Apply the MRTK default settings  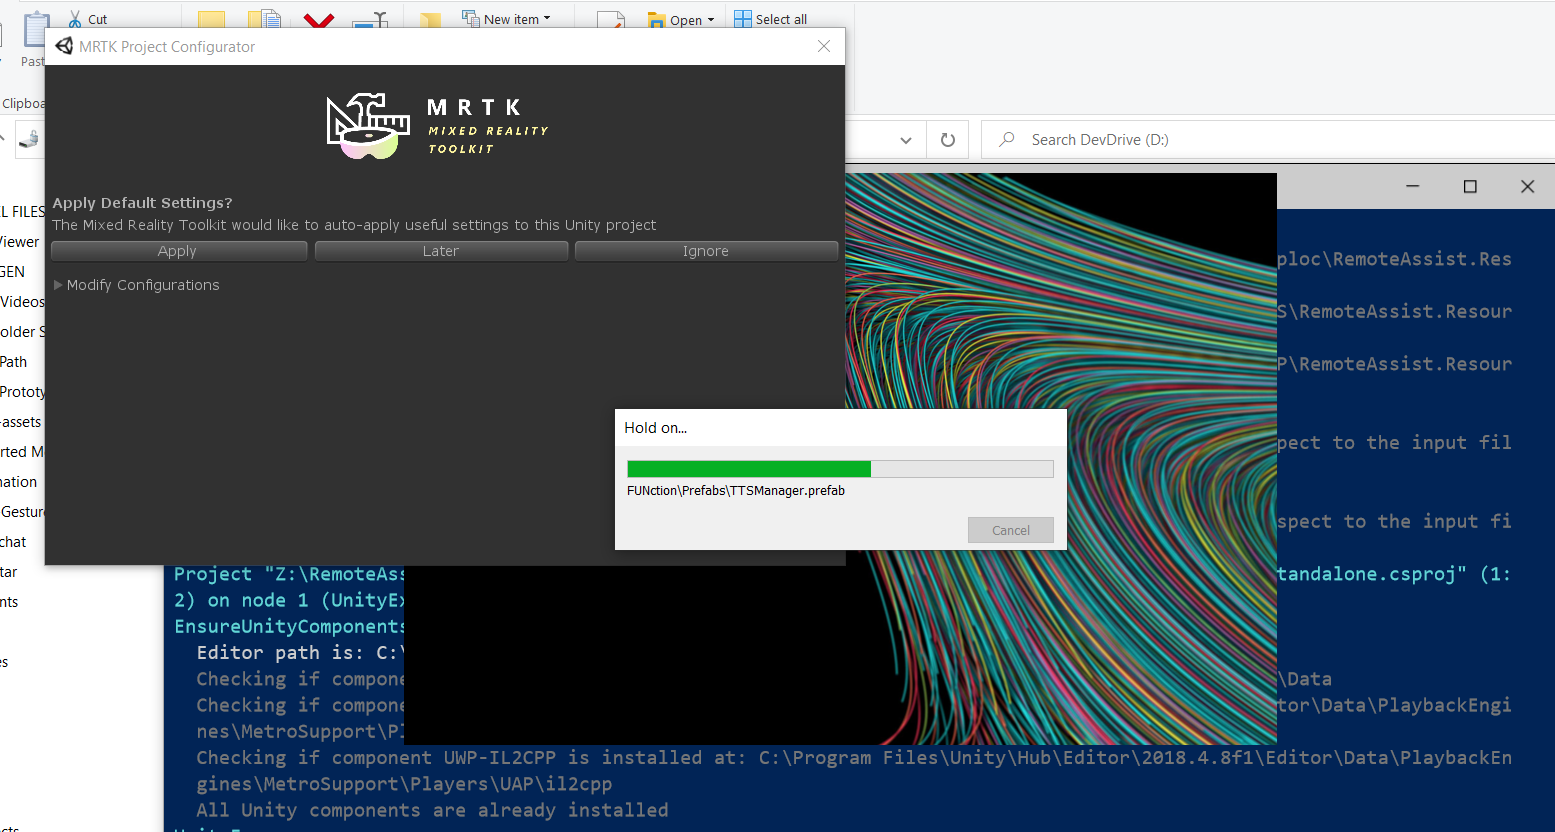click(178, 251)
